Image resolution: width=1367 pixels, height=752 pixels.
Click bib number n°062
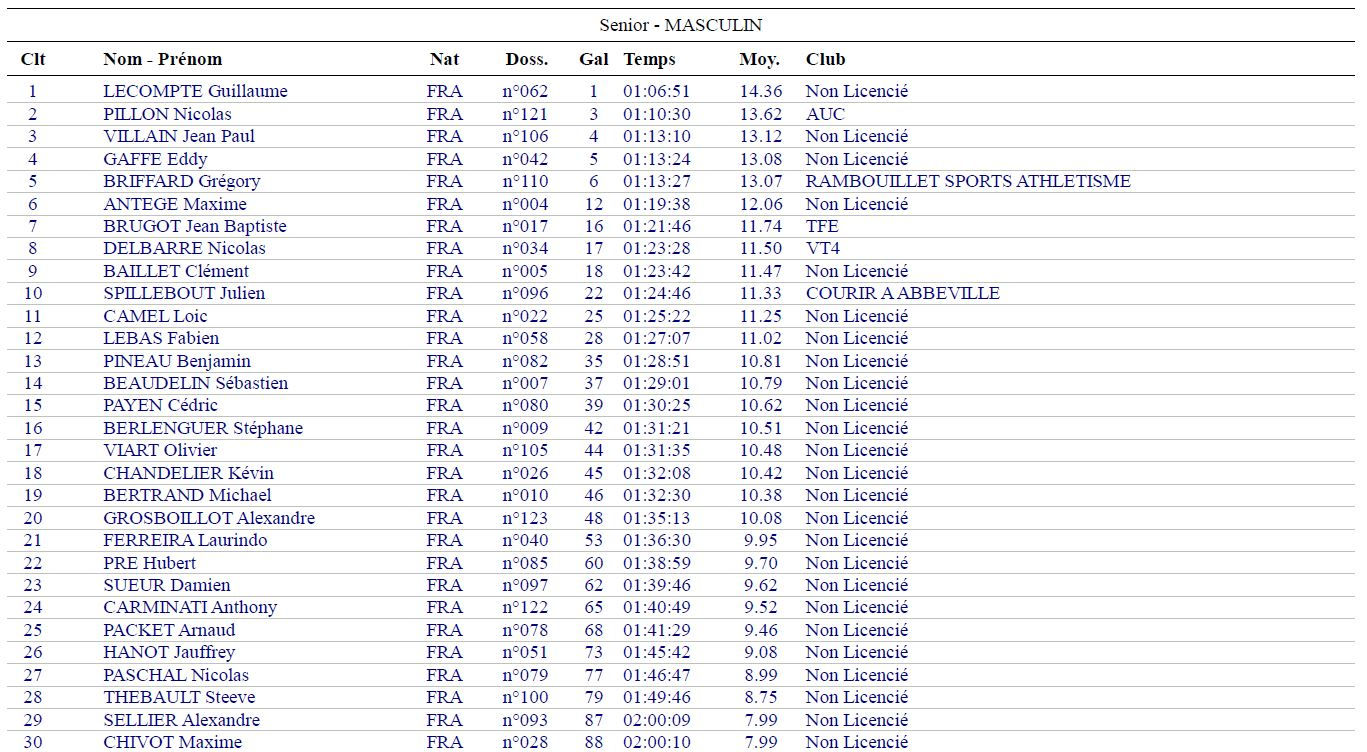pyautogui.click(x=525, y=91)
